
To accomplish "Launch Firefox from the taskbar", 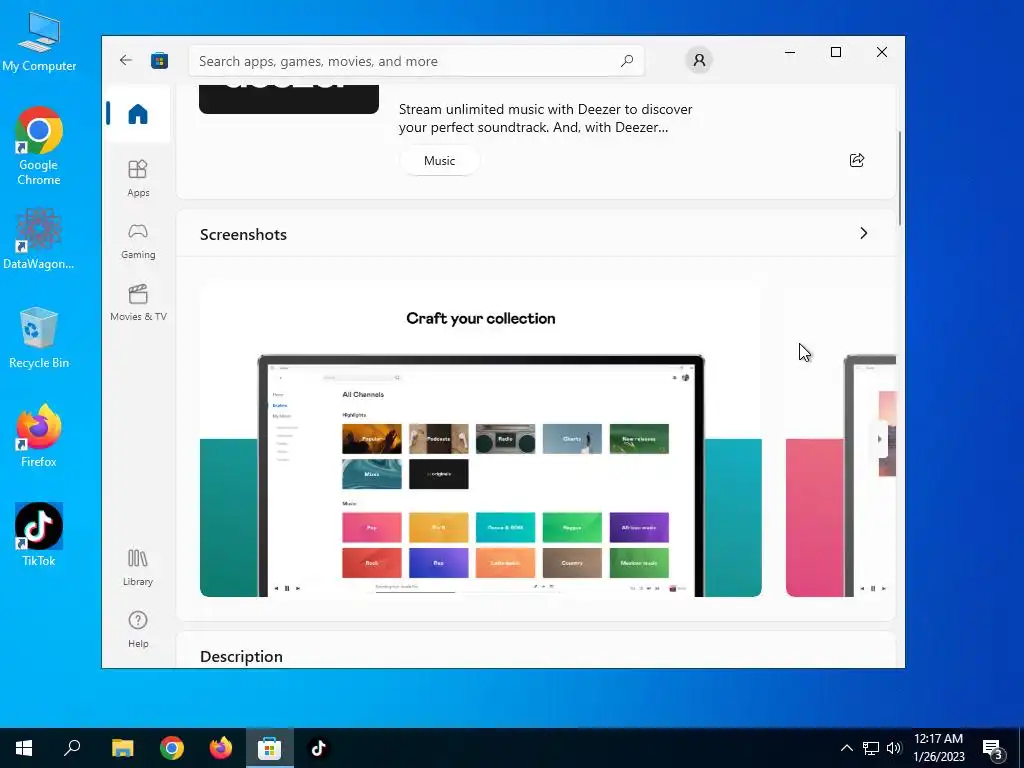I will (x=221, y=748).
